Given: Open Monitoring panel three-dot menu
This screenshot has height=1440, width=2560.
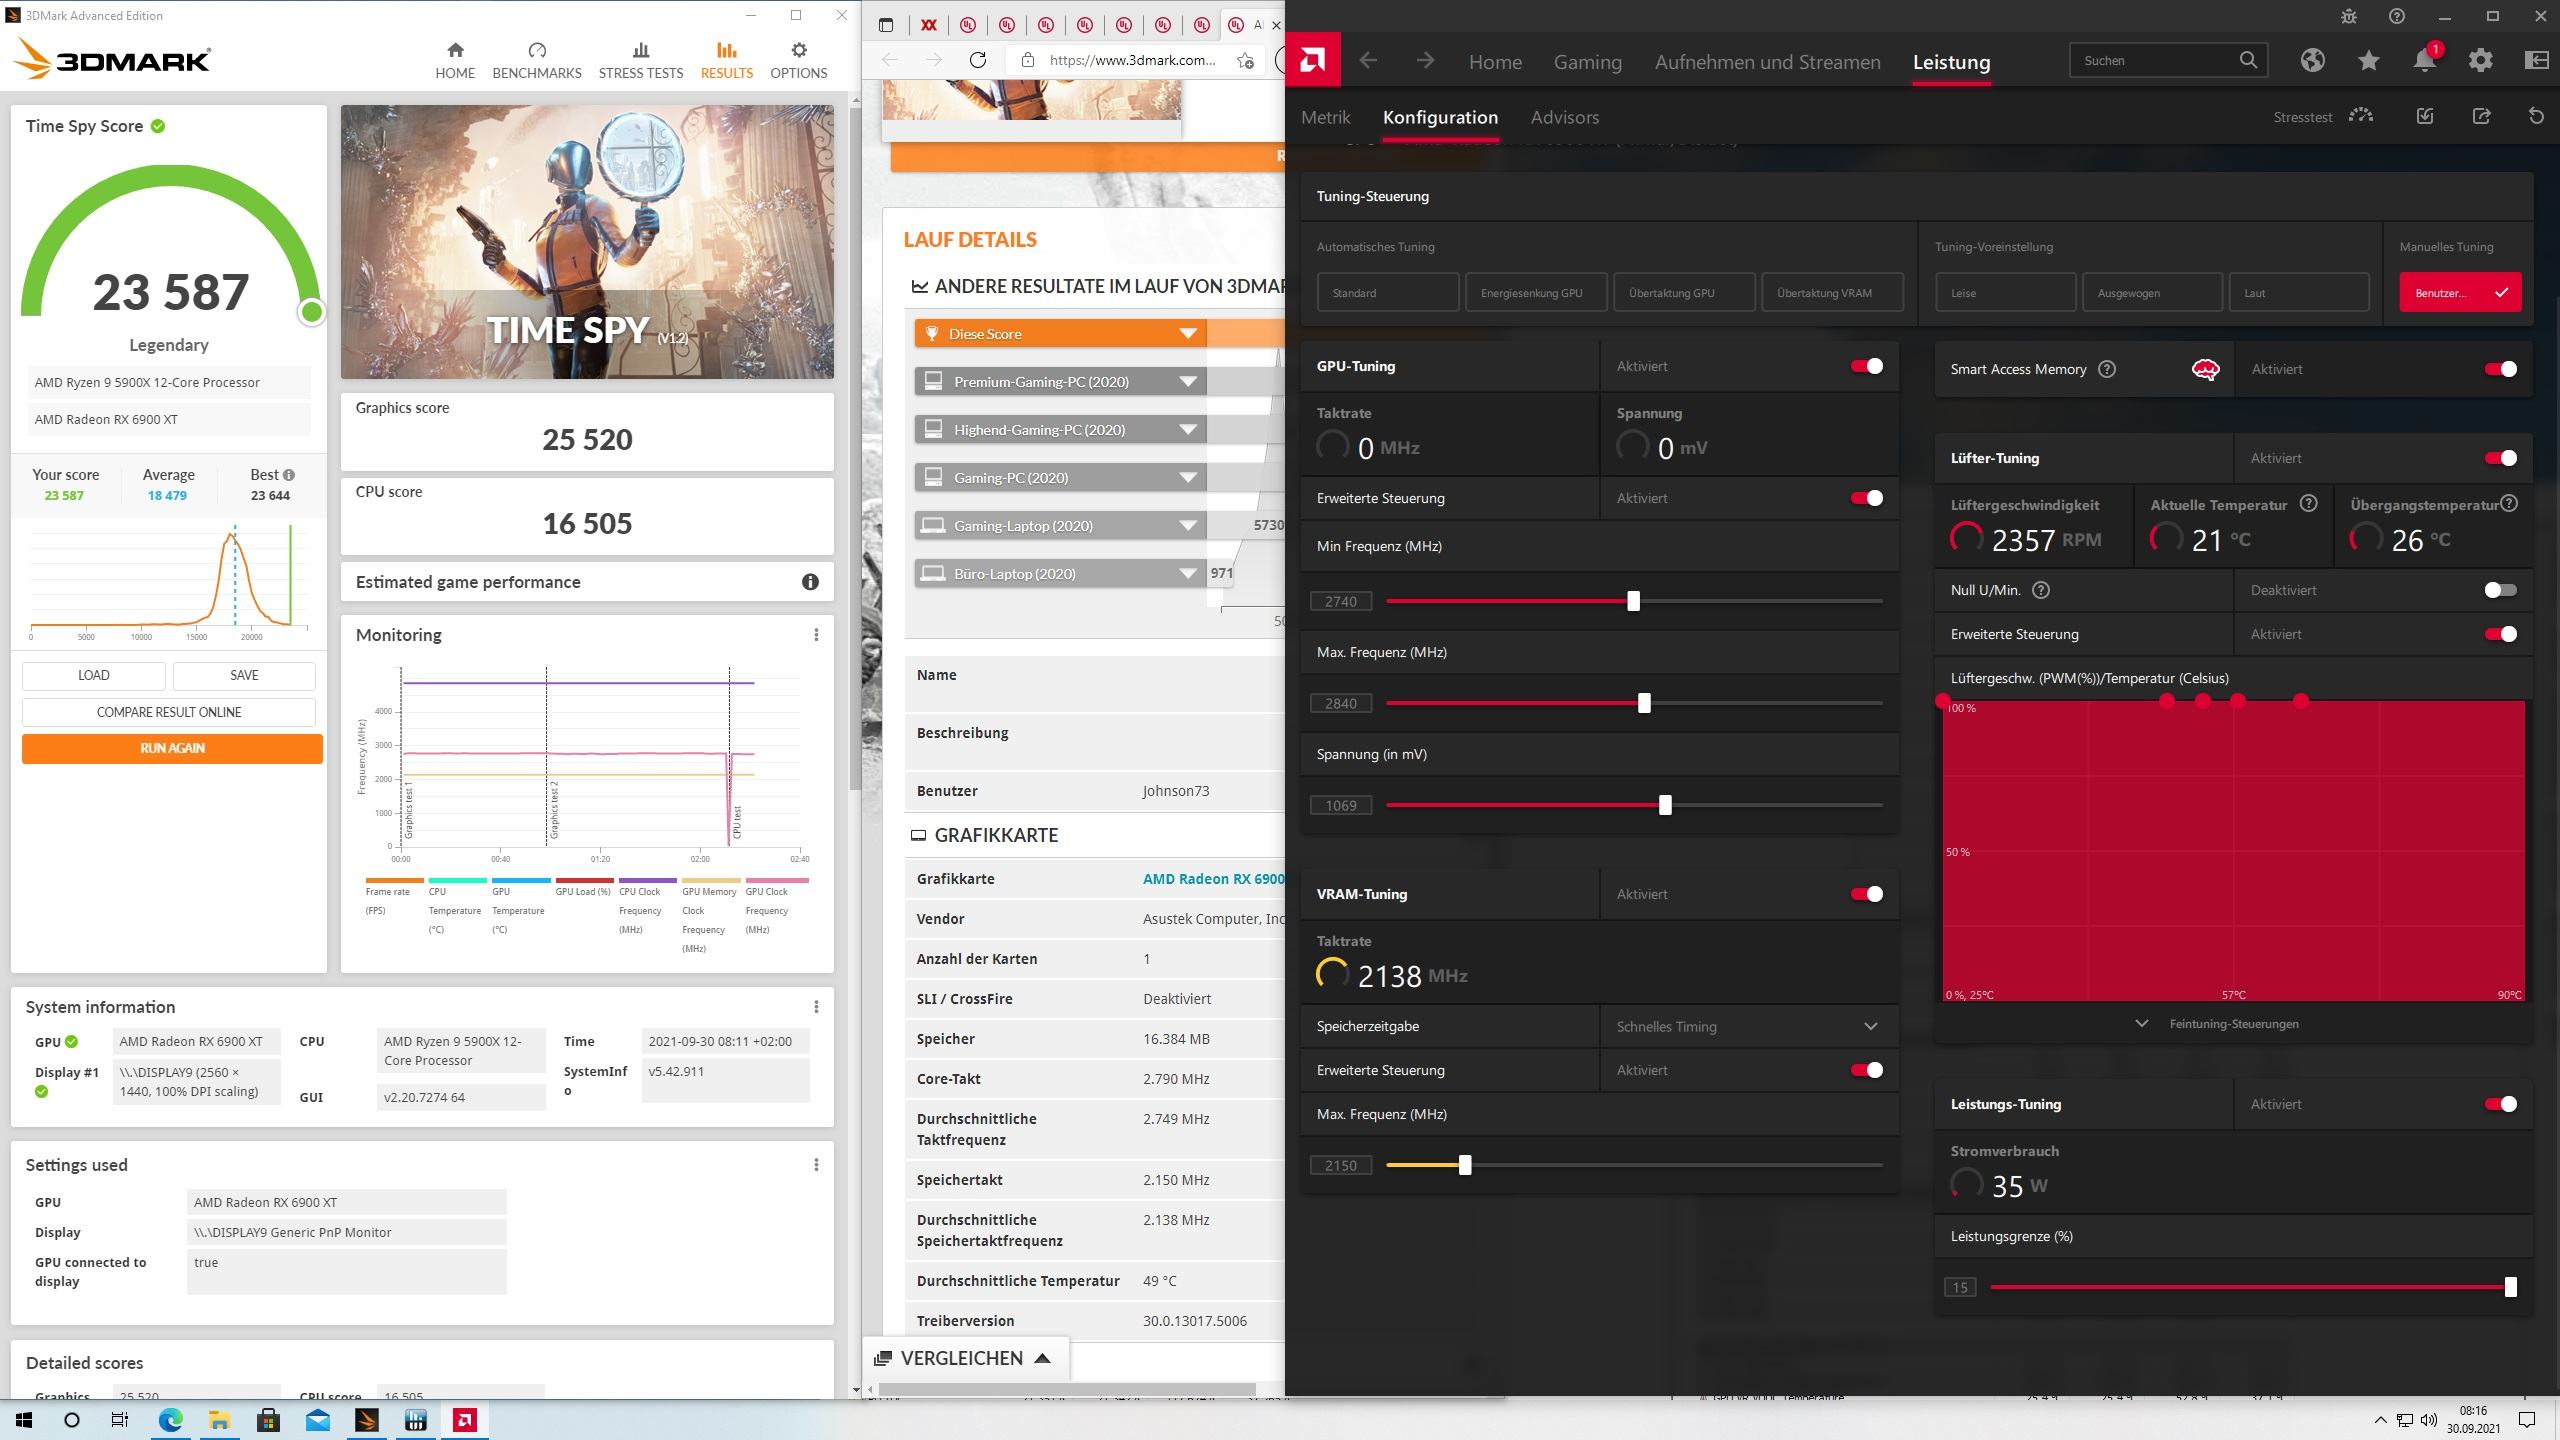Looking at the screenshot, I should tap(816, 635).
